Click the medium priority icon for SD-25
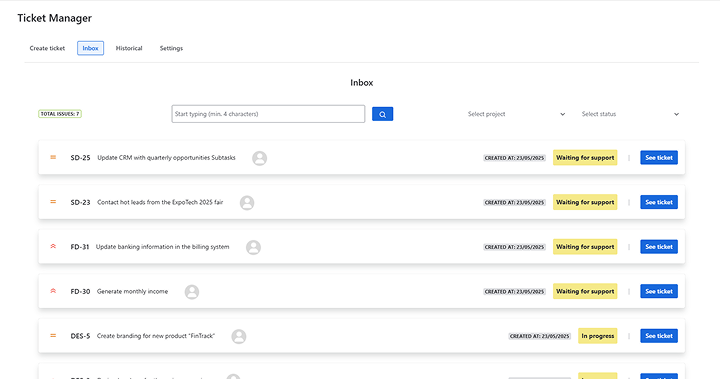The width and height of the screenshot is (720, 379). (x=53, y=157)
